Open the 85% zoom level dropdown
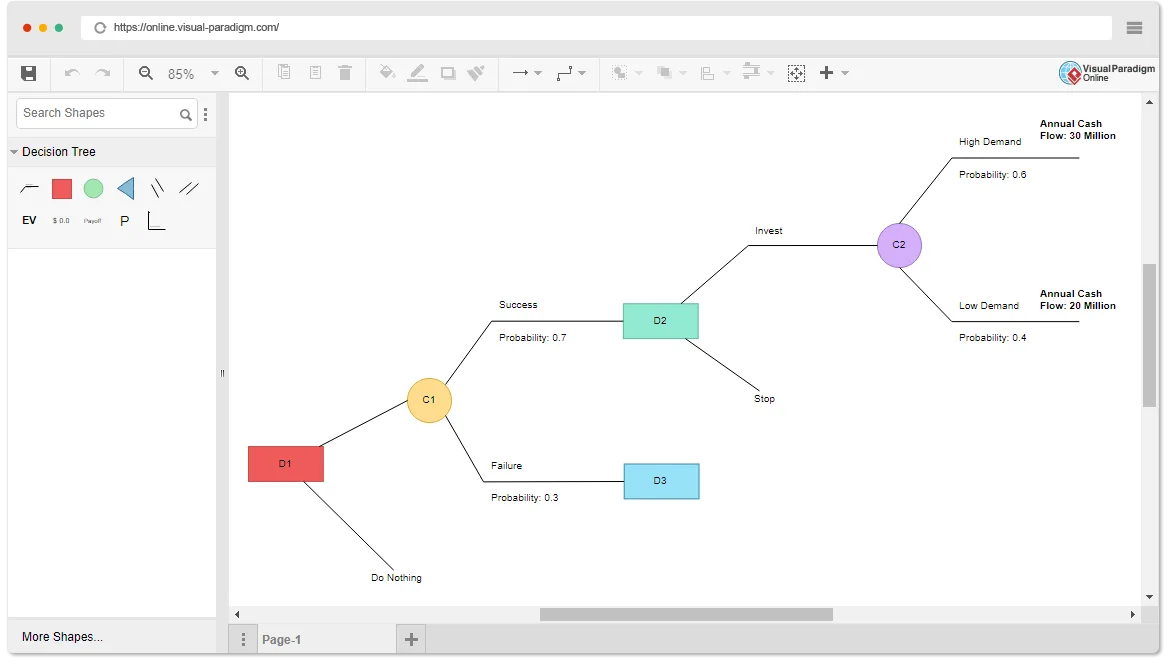 215,73
